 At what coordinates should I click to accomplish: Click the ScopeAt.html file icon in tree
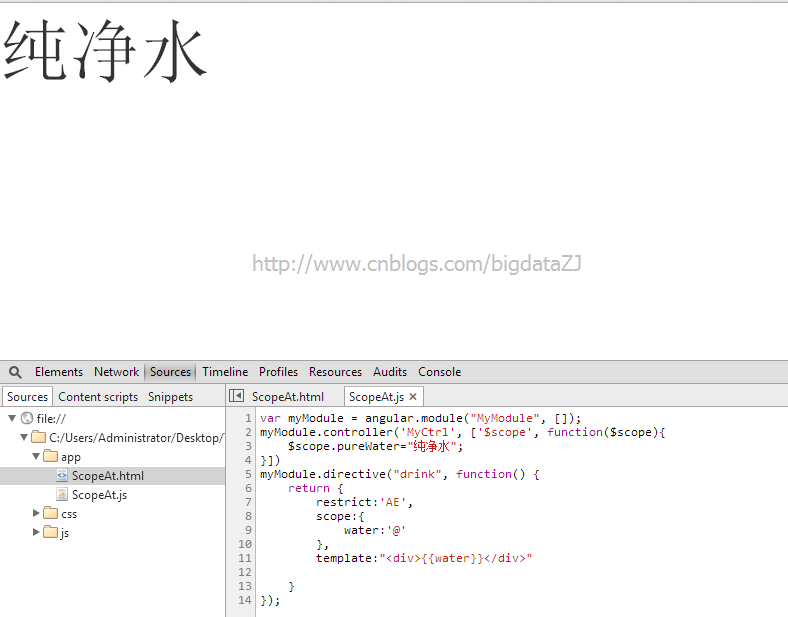click(62, 475)
